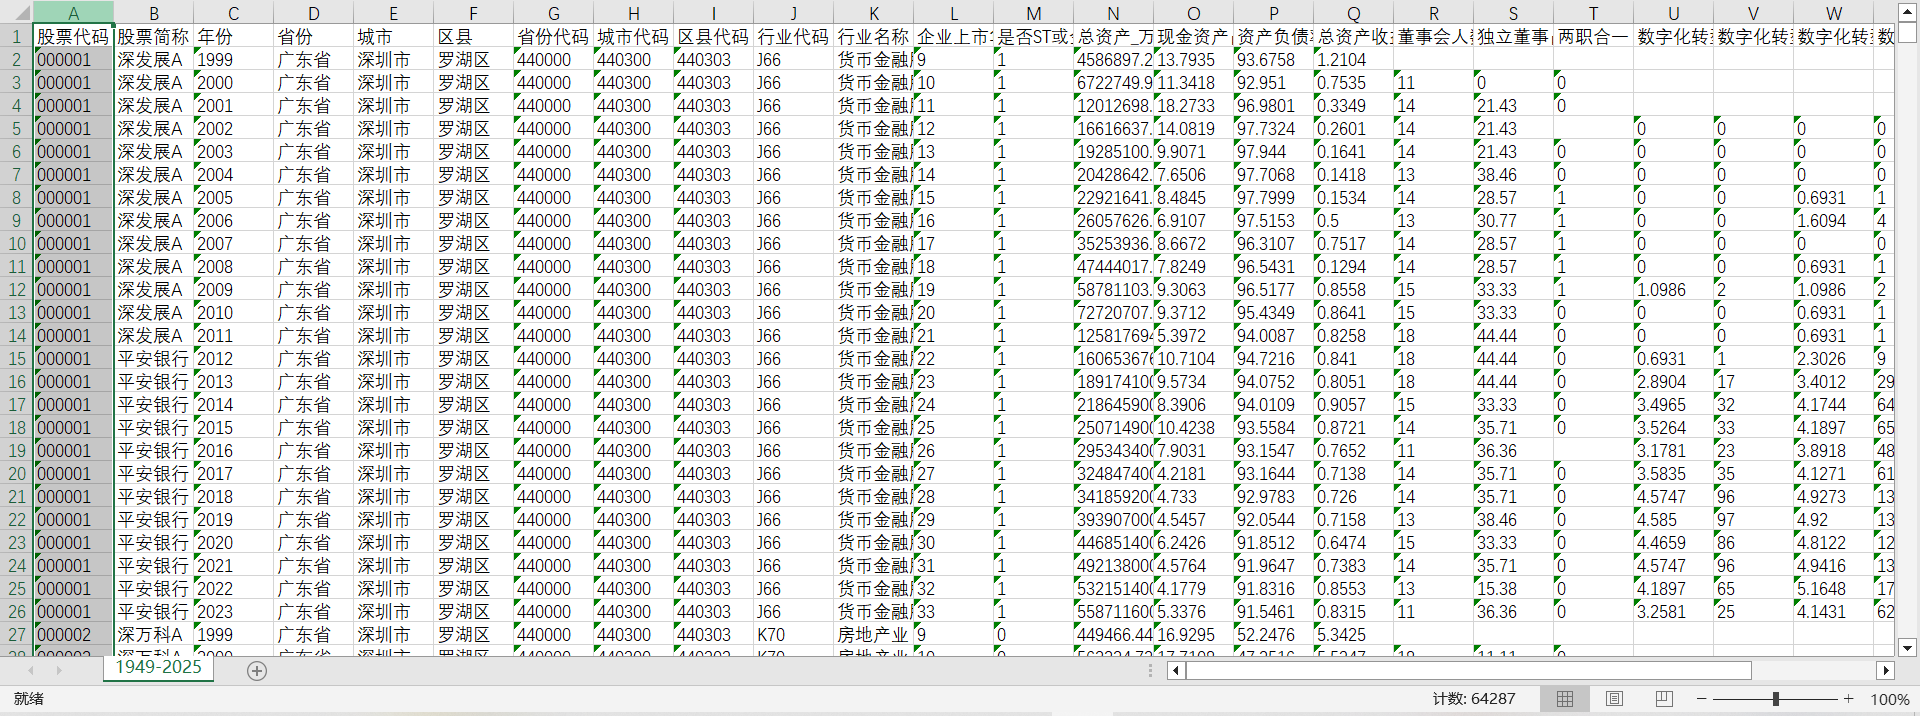This screenshot has height=716, width=1920.
Task: Switch to Normal view in status bar
Action: (1565, 699)
